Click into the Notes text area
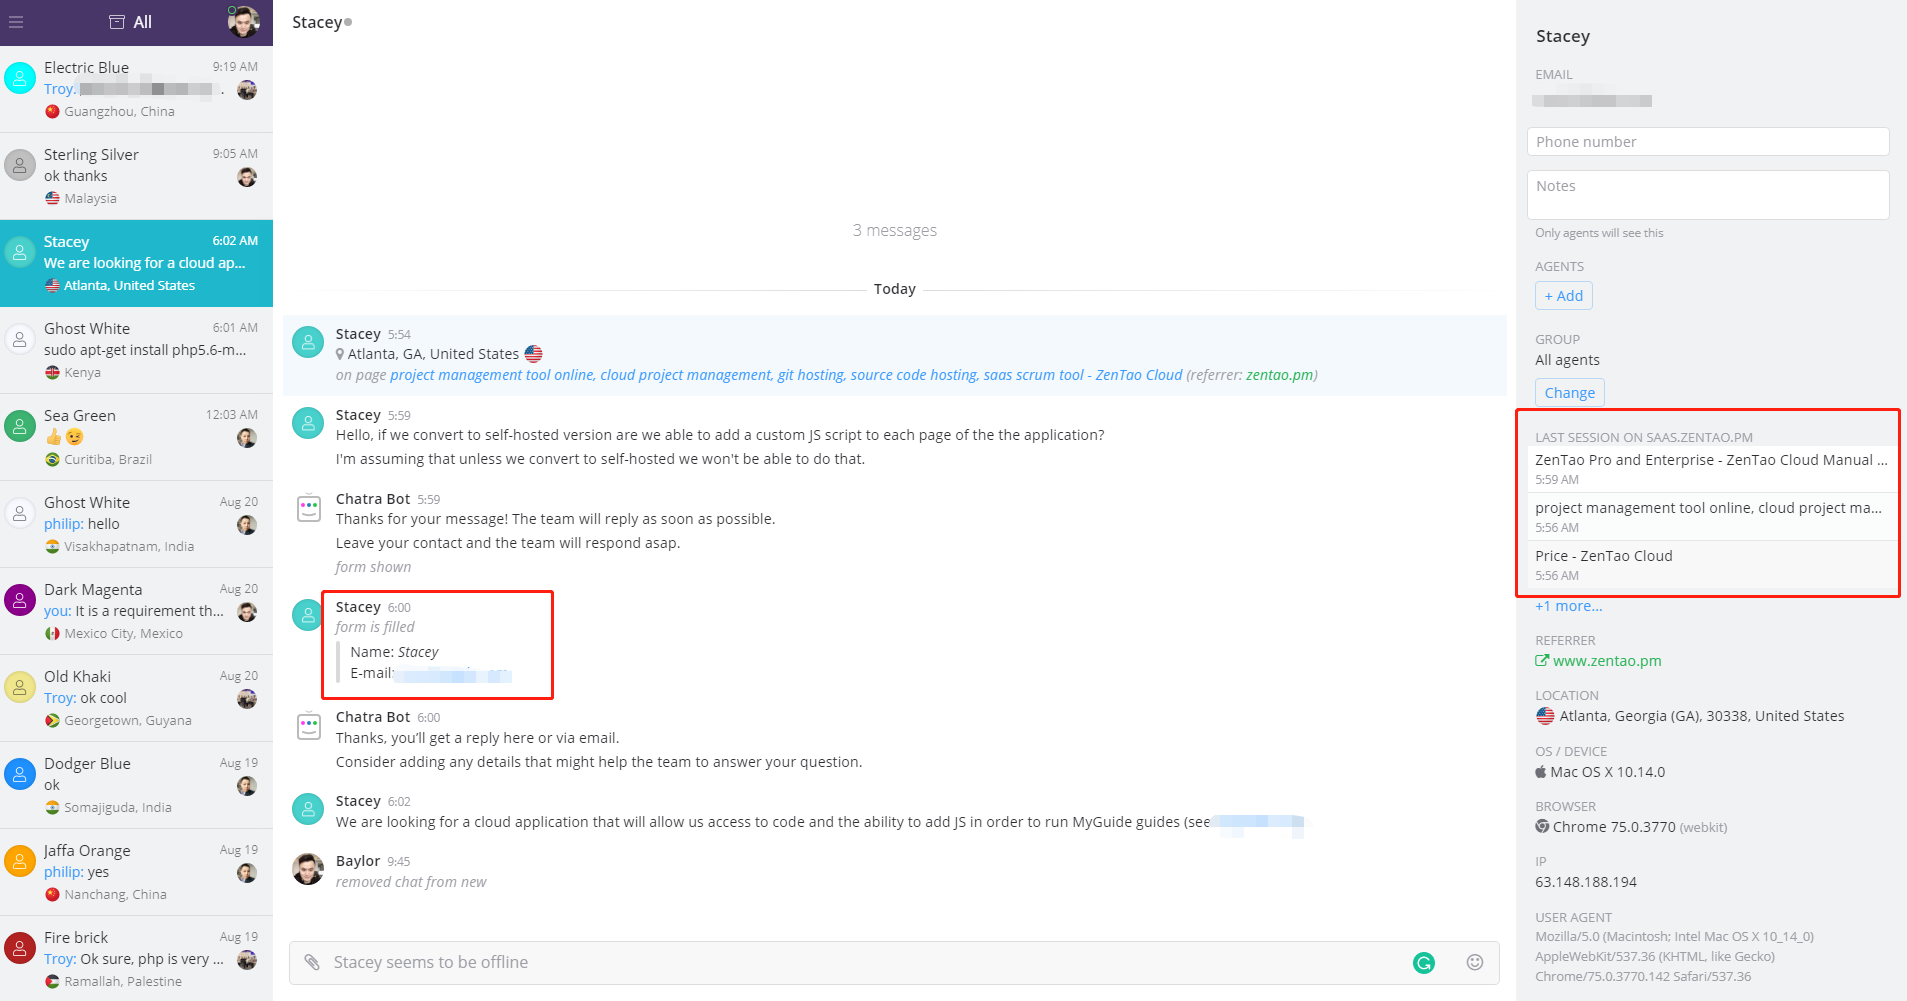The height and width of the screenshot is (1001, 1907). (x=1707, y=195)
